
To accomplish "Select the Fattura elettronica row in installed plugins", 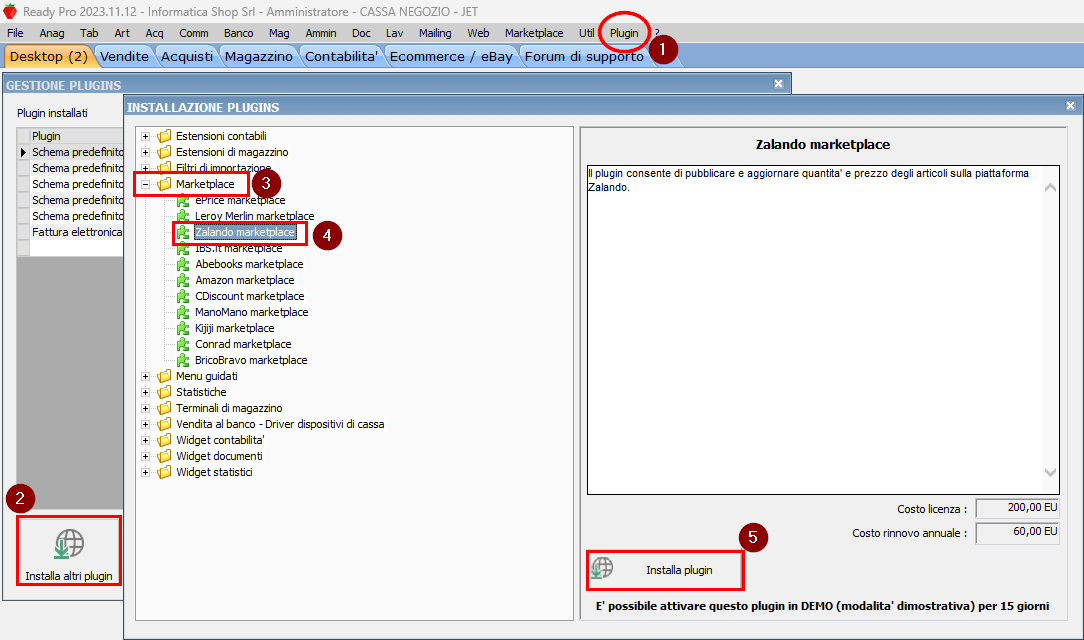I will [77, 232].
